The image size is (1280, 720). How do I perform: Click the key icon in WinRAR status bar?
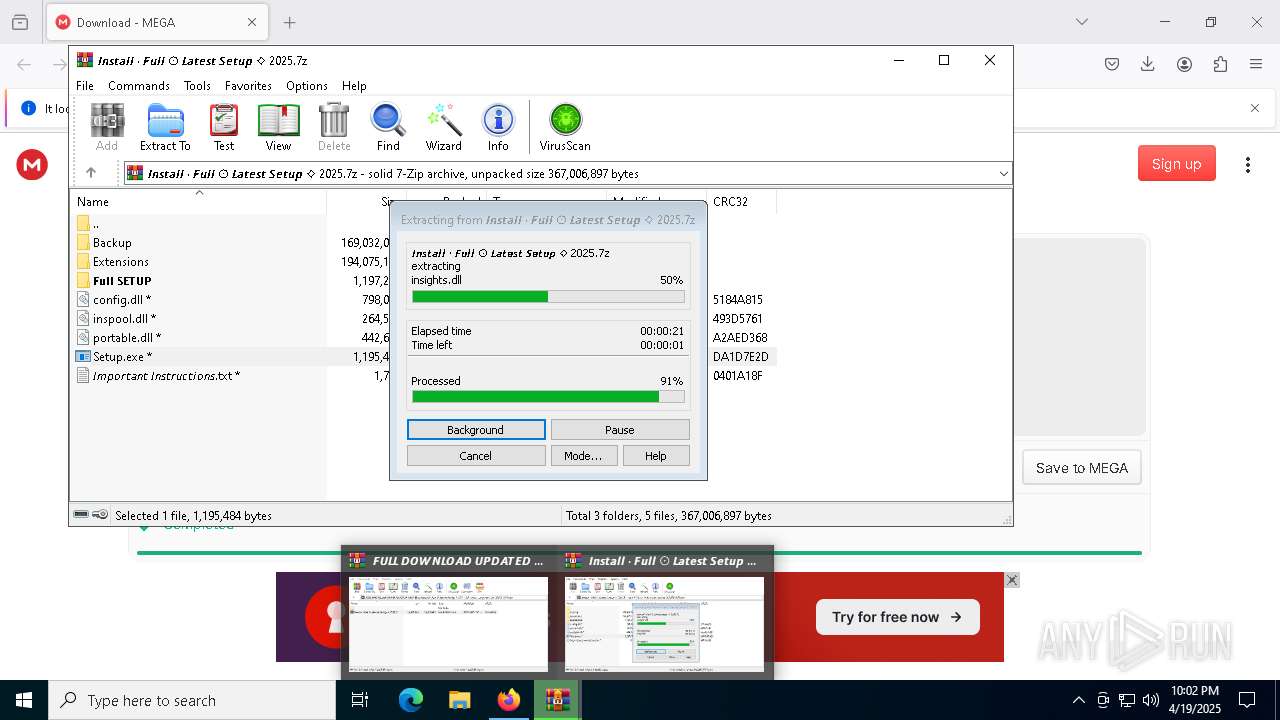100,515
